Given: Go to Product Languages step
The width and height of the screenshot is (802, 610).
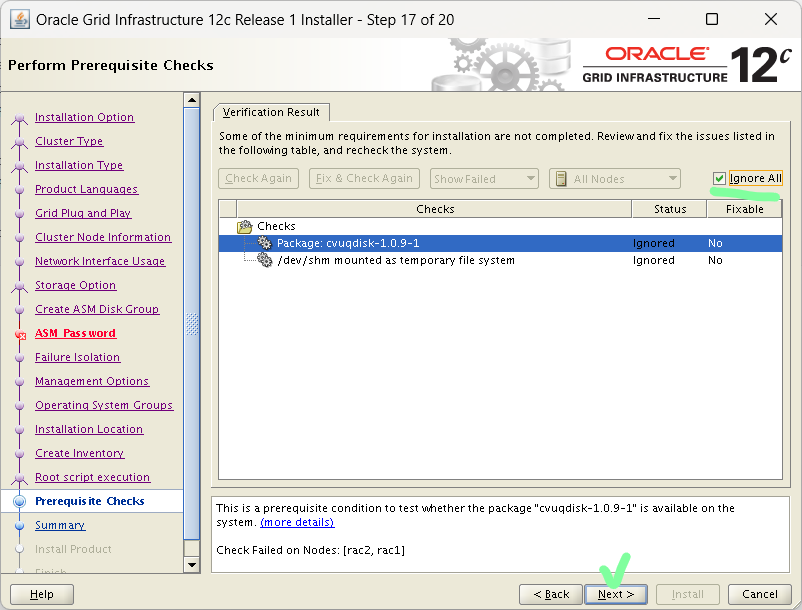Looking at the screenshot, I should click(86, 189).
